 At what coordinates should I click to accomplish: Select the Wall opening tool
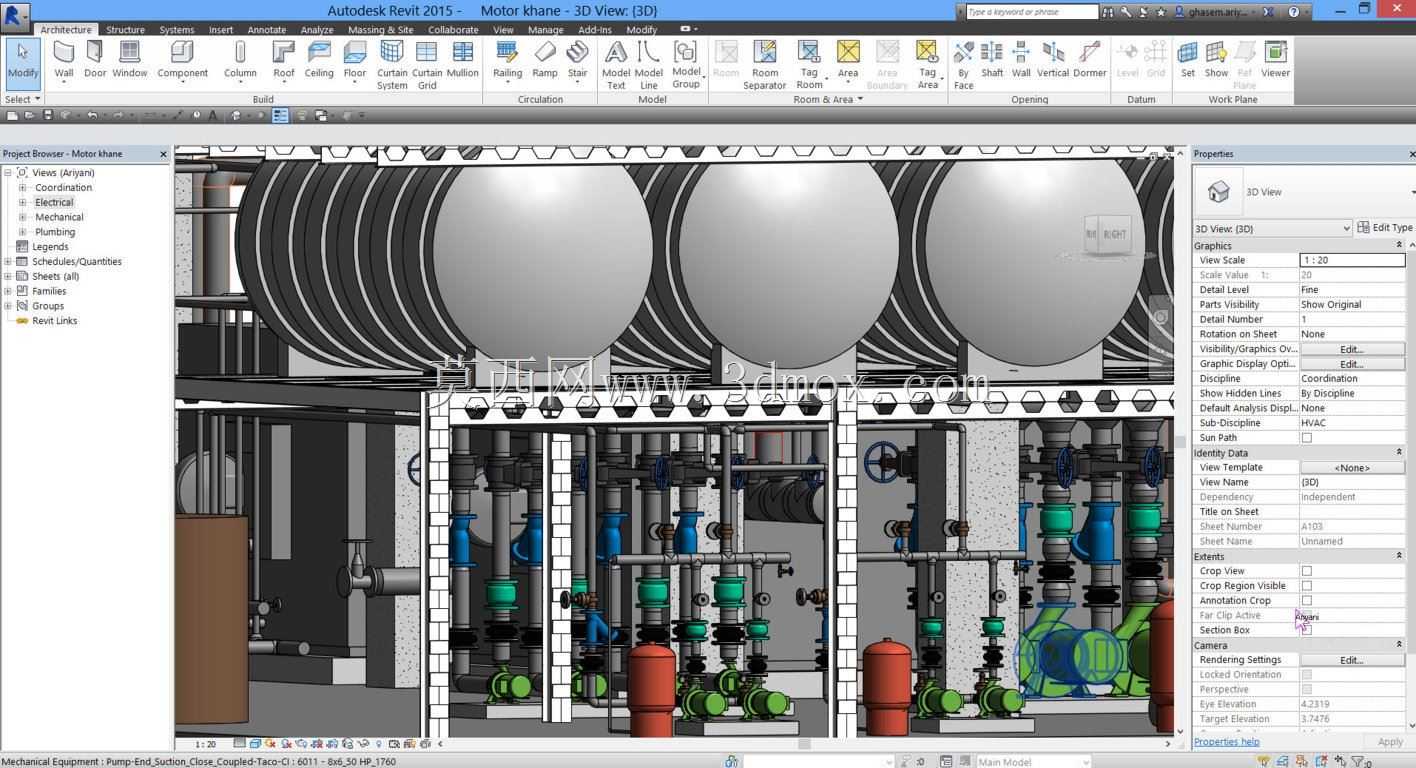pos(1021,60)
